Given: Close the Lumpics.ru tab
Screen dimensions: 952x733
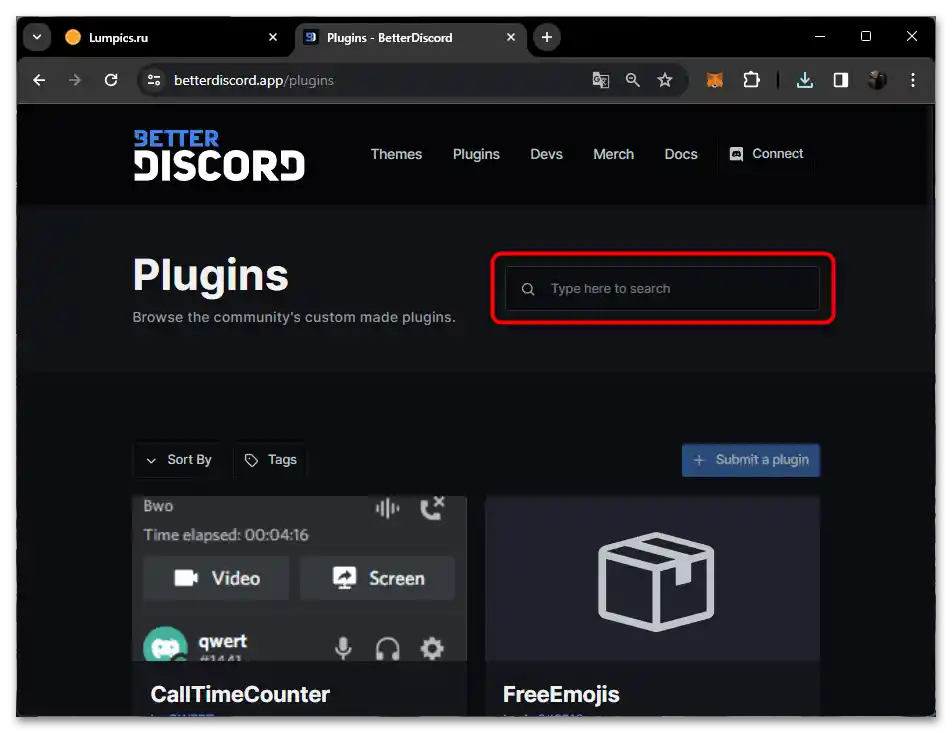Looking at the screenshot, I should coord(273,37).
